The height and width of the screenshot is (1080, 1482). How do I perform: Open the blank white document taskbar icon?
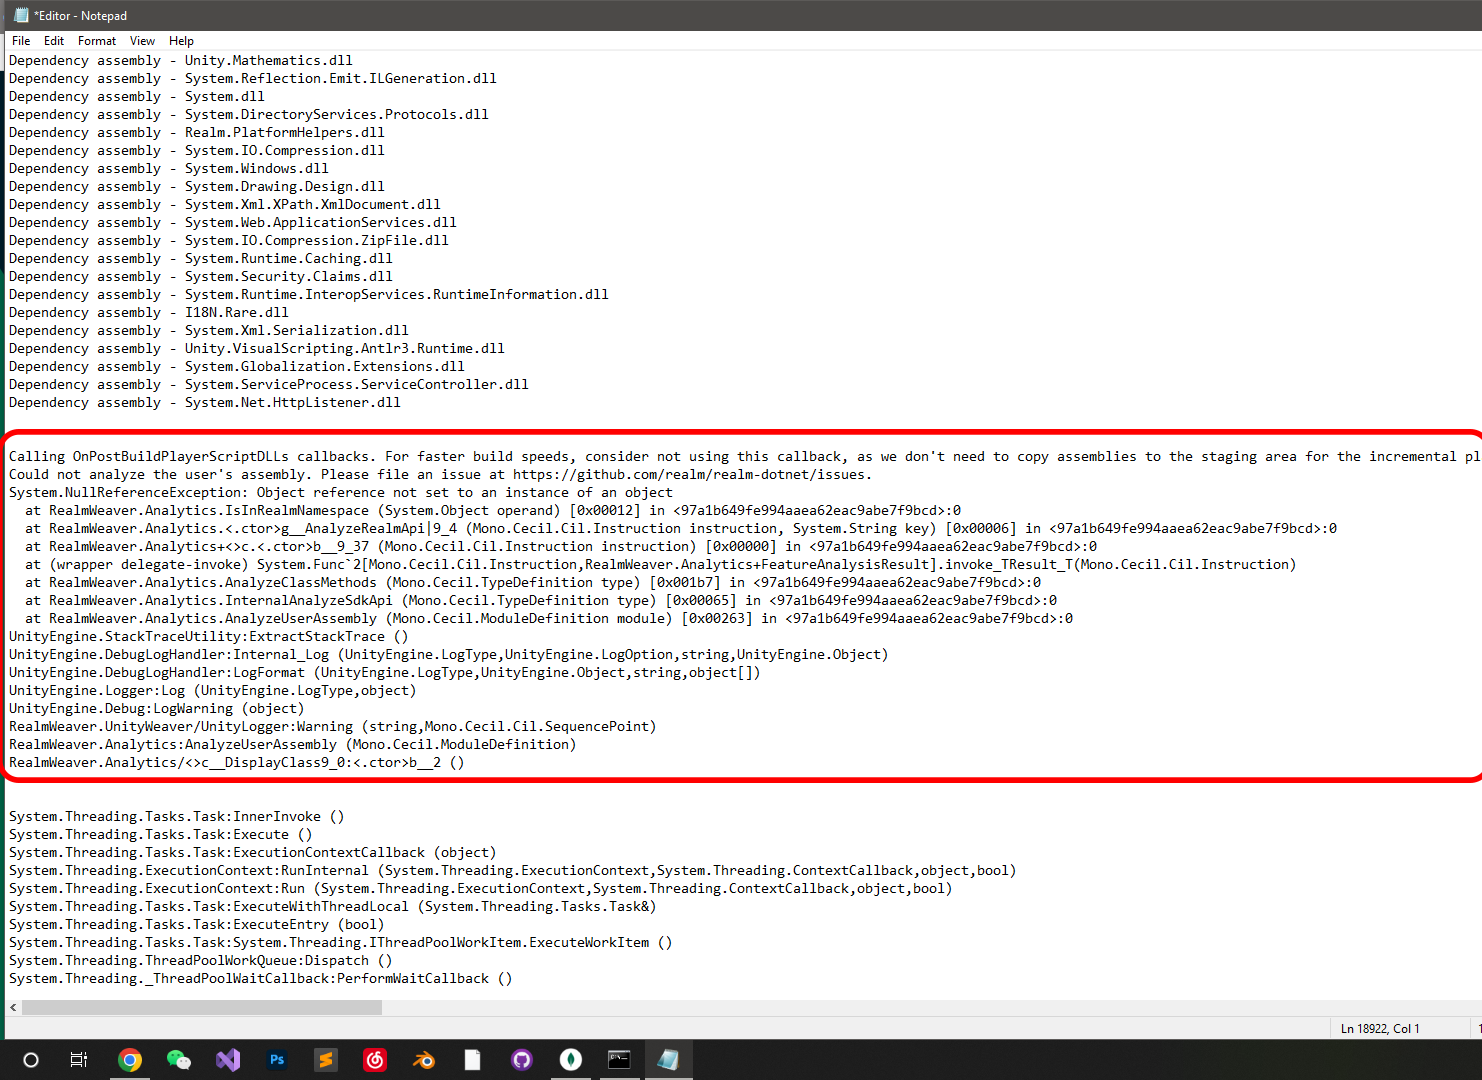(x=473, y=1060)
